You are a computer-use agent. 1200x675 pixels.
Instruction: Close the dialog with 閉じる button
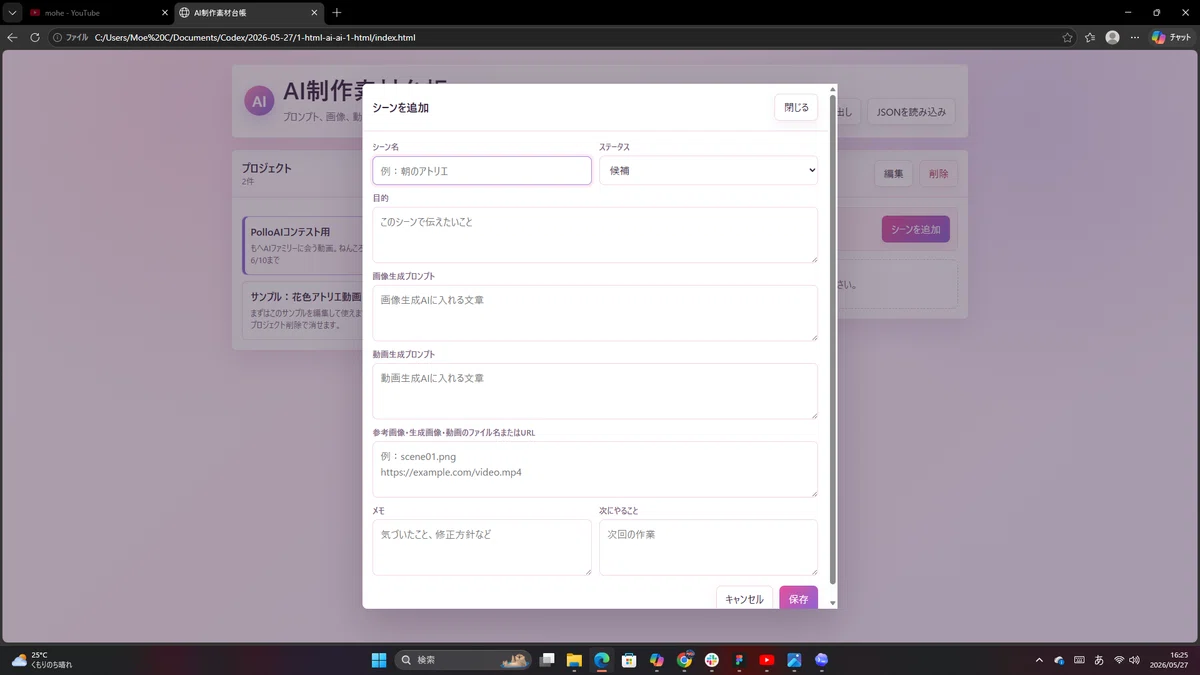click(x=796, y=107)
